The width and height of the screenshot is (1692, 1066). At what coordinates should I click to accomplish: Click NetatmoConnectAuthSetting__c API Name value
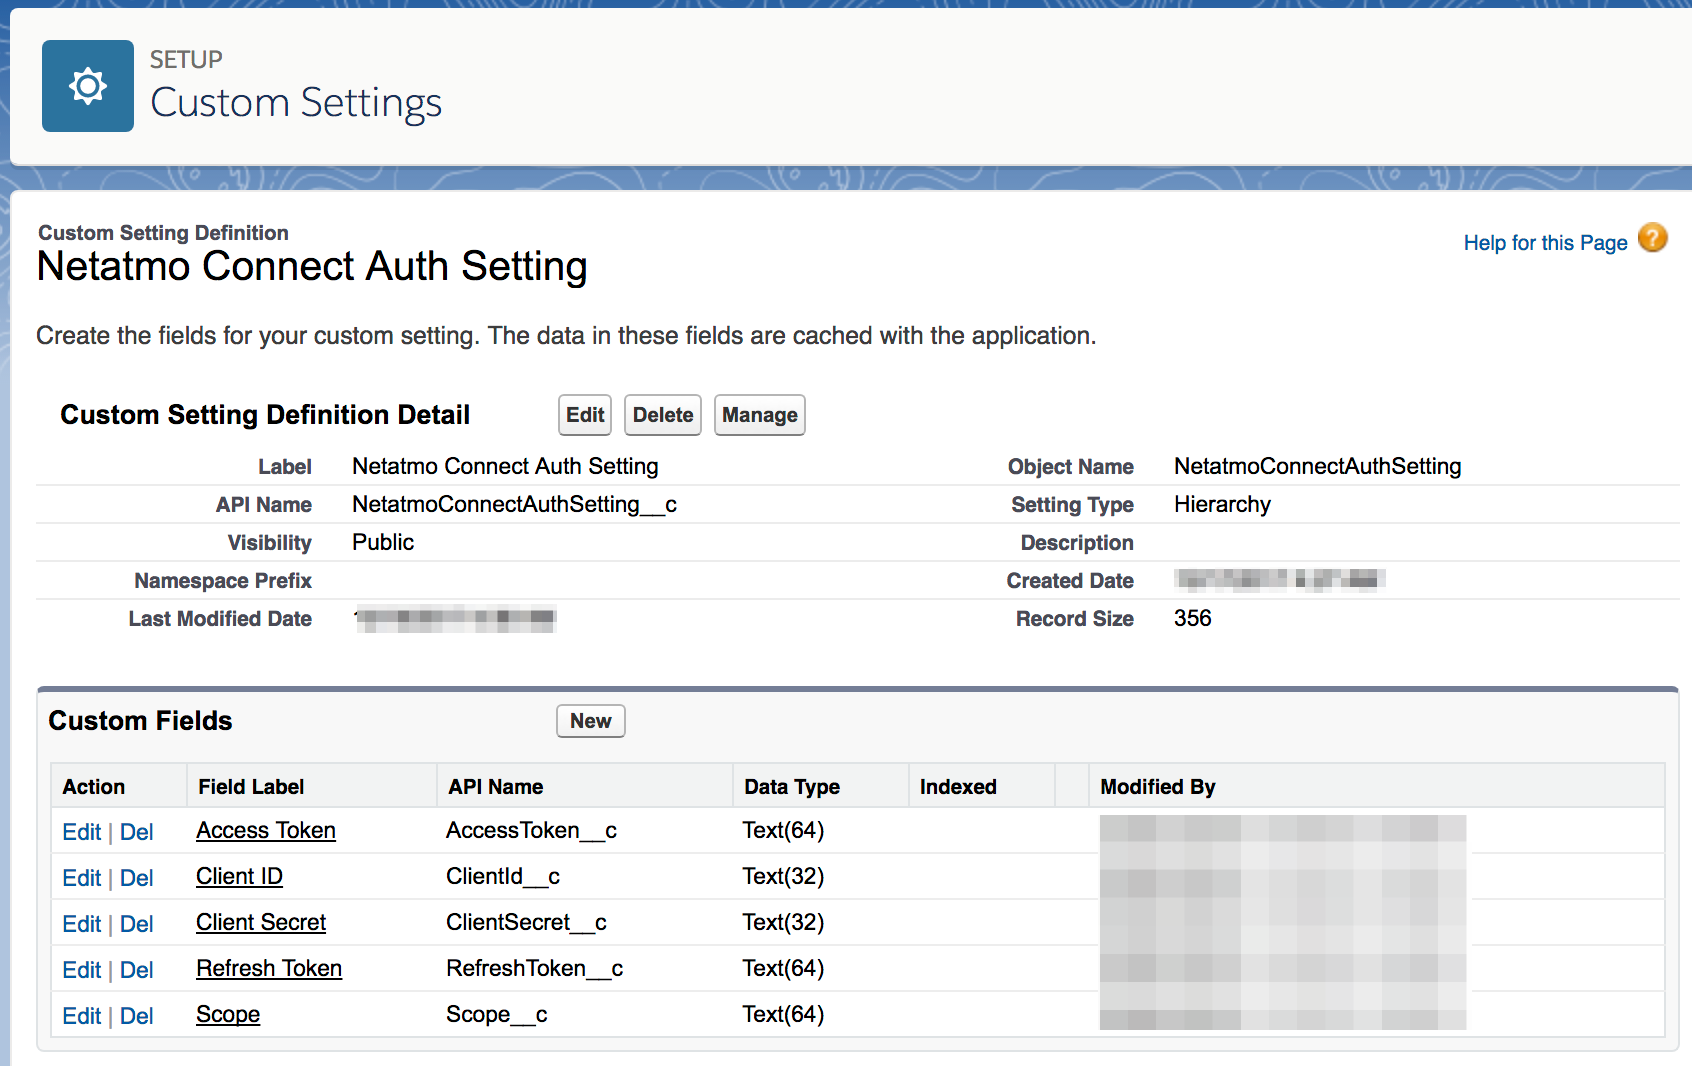pyautogui.click(x=515, y=505)
